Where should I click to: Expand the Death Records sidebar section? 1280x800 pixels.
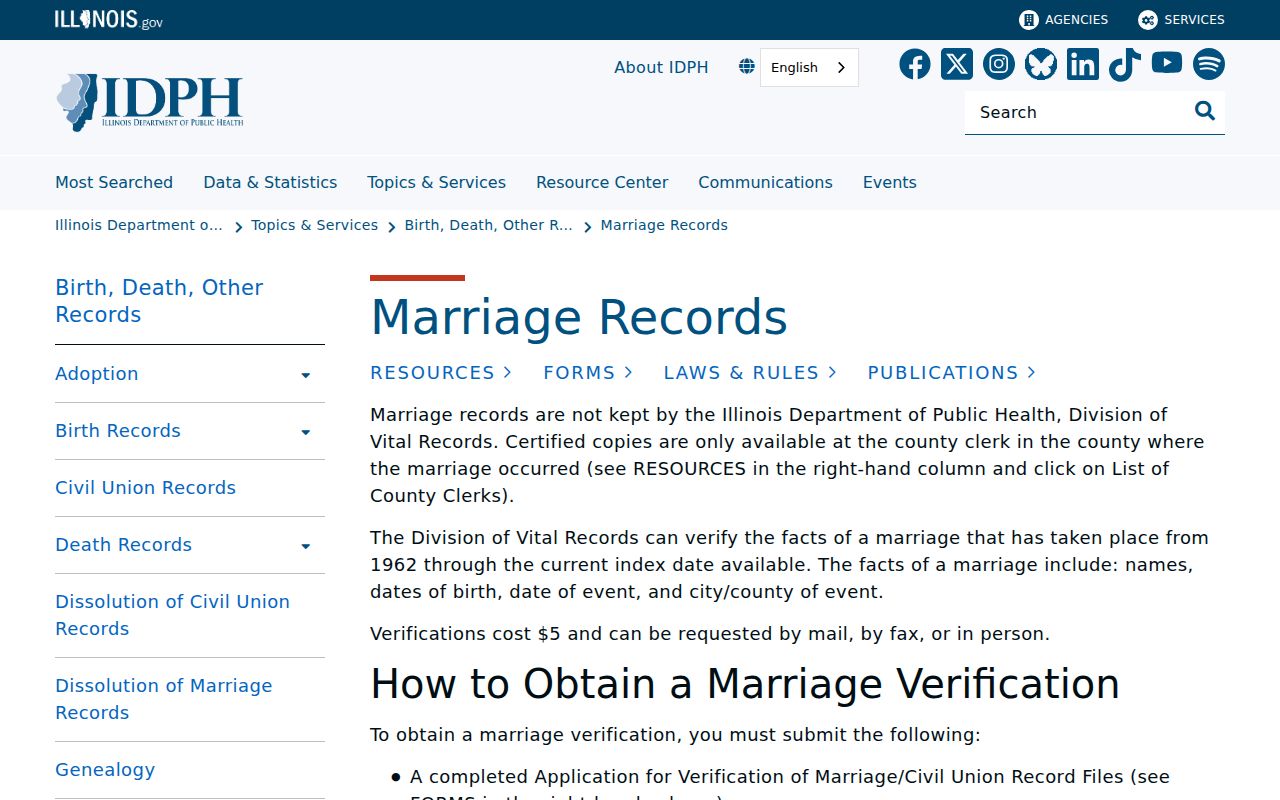[306, 546]
